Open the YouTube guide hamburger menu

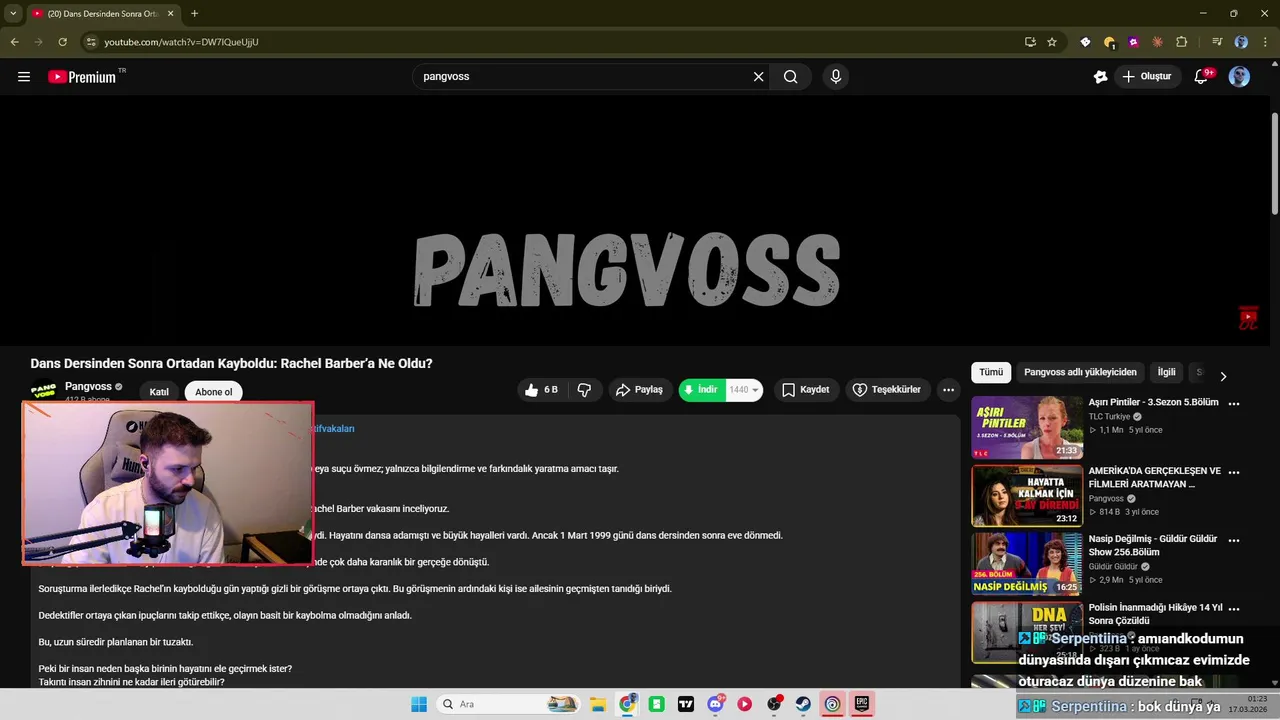(24, 77)
